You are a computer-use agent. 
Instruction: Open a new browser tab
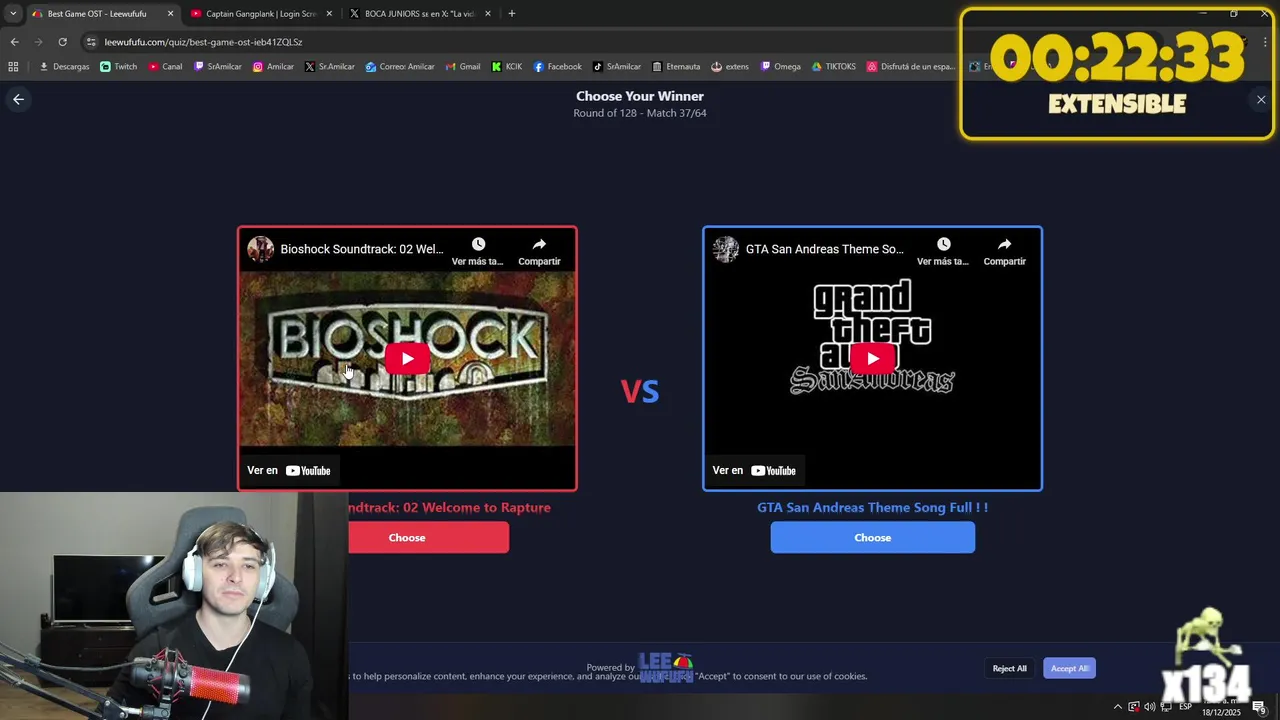click(x=512, y=14)
